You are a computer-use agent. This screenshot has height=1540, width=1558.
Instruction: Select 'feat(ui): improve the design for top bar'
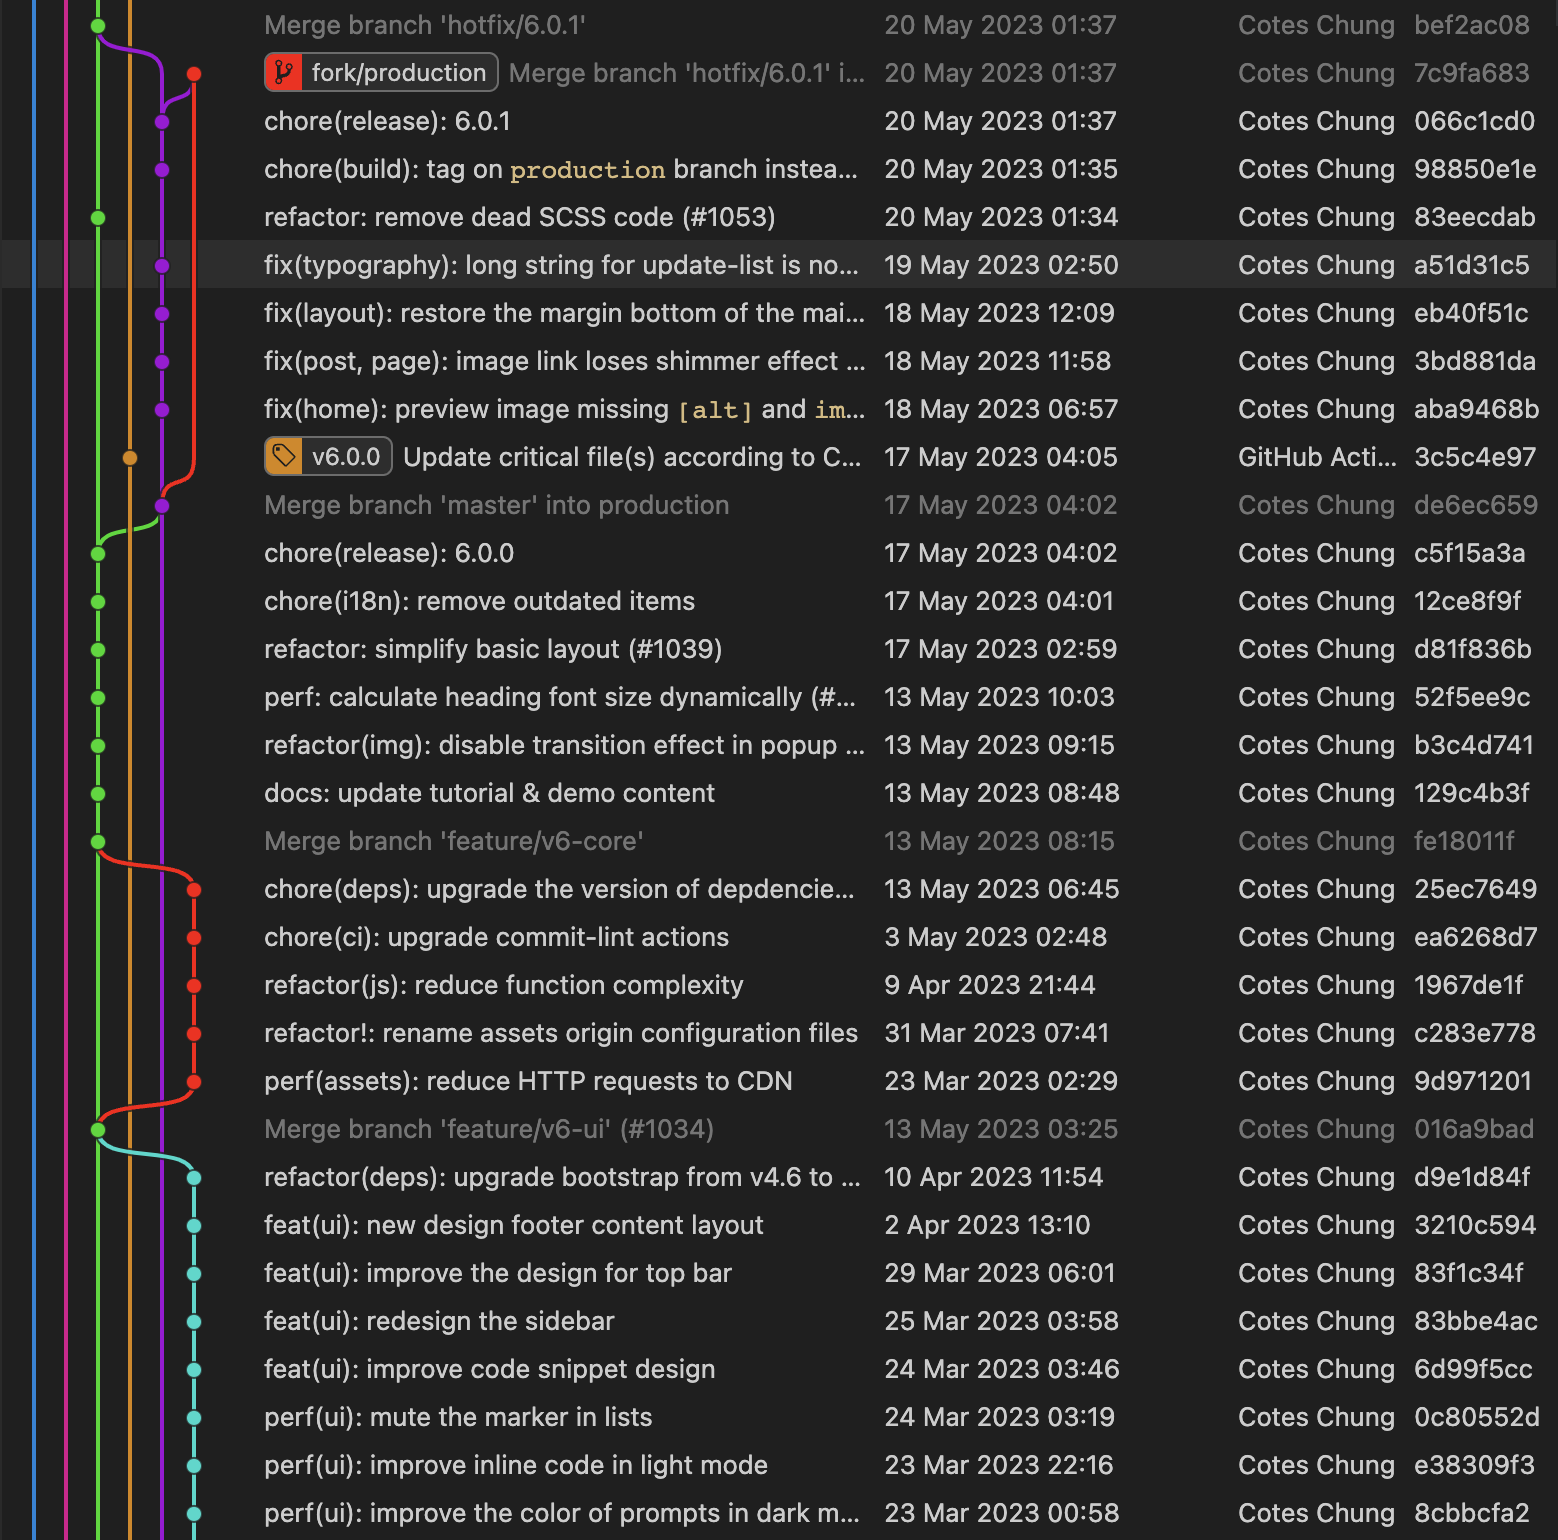[779, 1273]
